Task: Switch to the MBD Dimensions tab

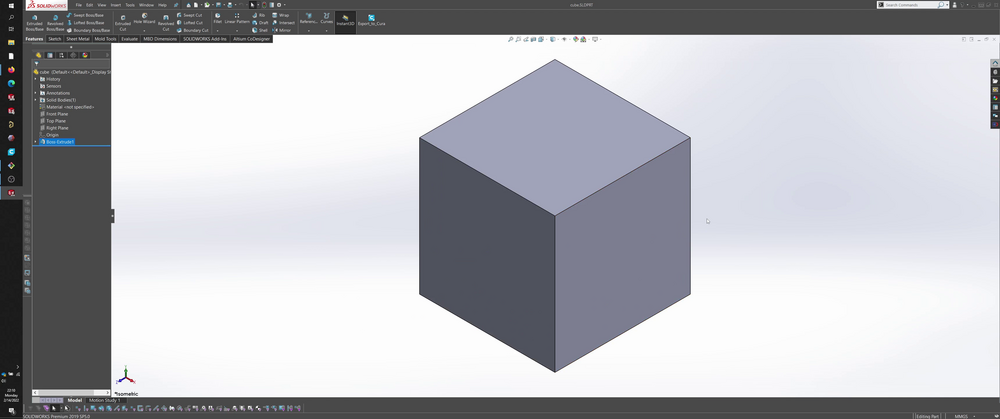Action: click(x=160, y=39)
